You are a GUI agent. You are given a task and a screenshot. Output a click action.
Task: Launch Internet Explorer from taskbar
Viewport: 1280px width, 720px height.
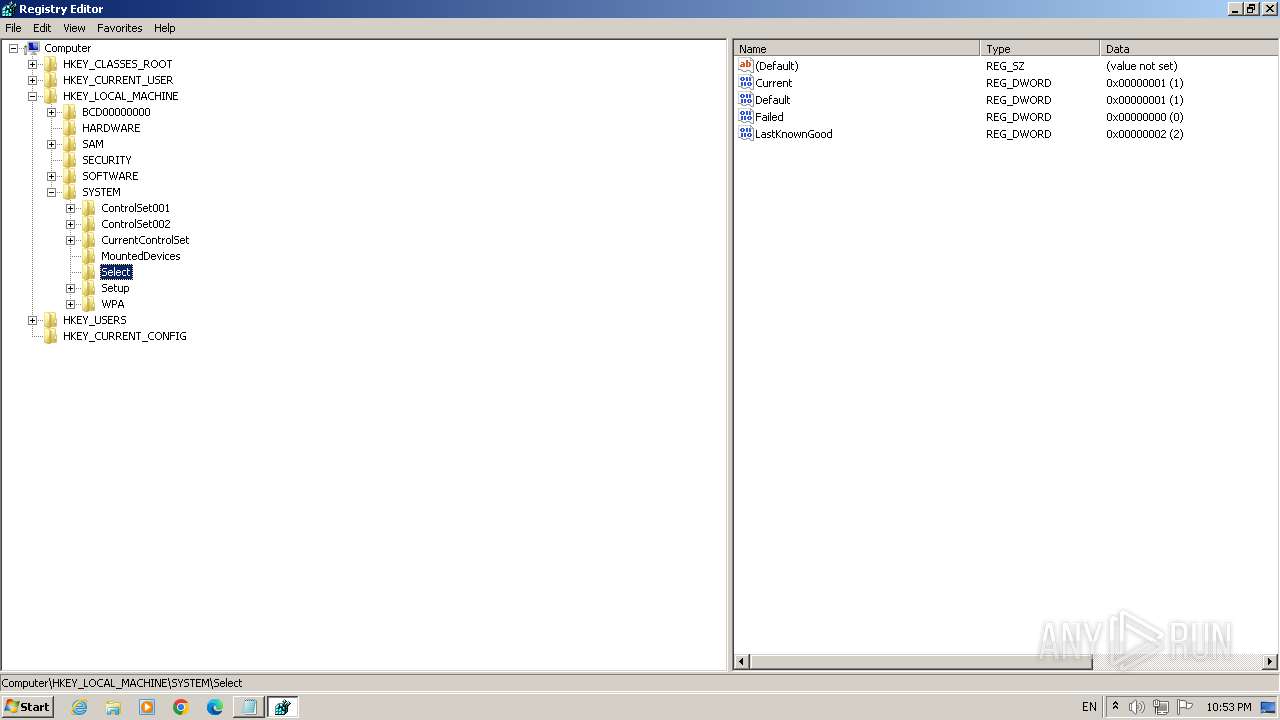click(80, 707)
